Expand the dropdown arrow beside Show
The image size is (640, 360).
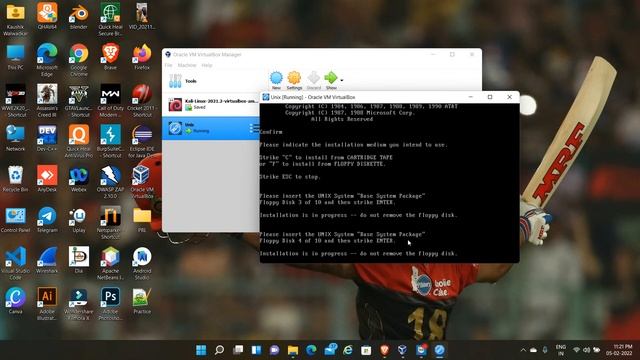342,80
